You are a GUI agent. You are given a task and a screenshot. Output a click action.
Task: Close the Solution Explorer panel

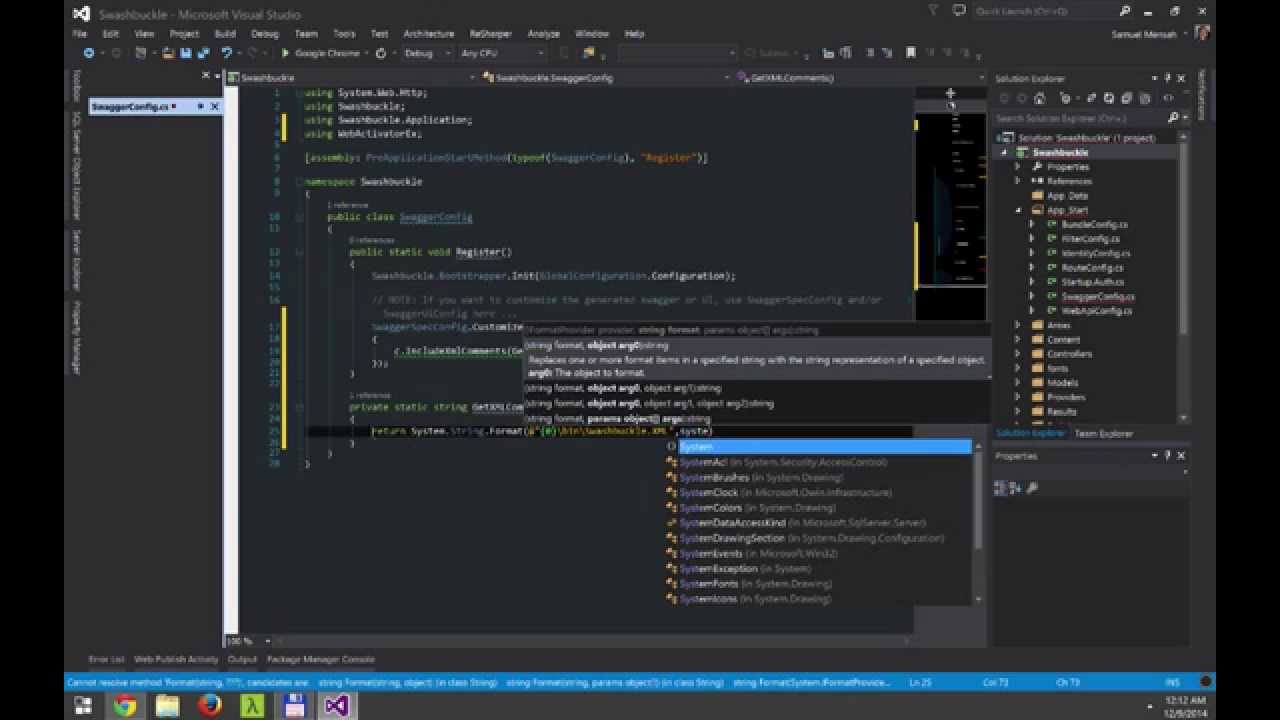click(x=1181, y=78)
